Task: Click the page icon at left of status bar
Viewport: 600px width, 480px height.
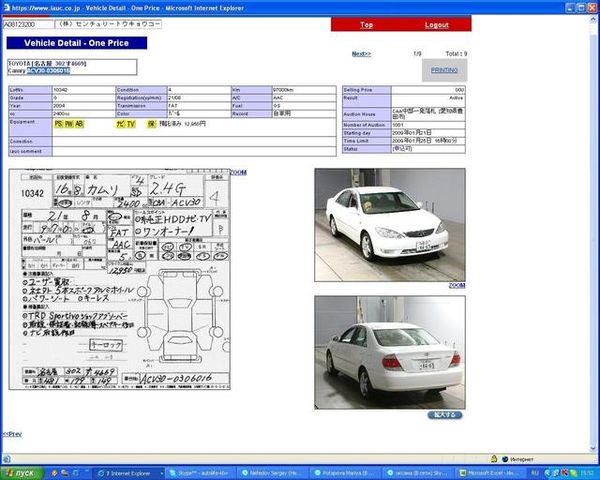Action: point(7,459)
